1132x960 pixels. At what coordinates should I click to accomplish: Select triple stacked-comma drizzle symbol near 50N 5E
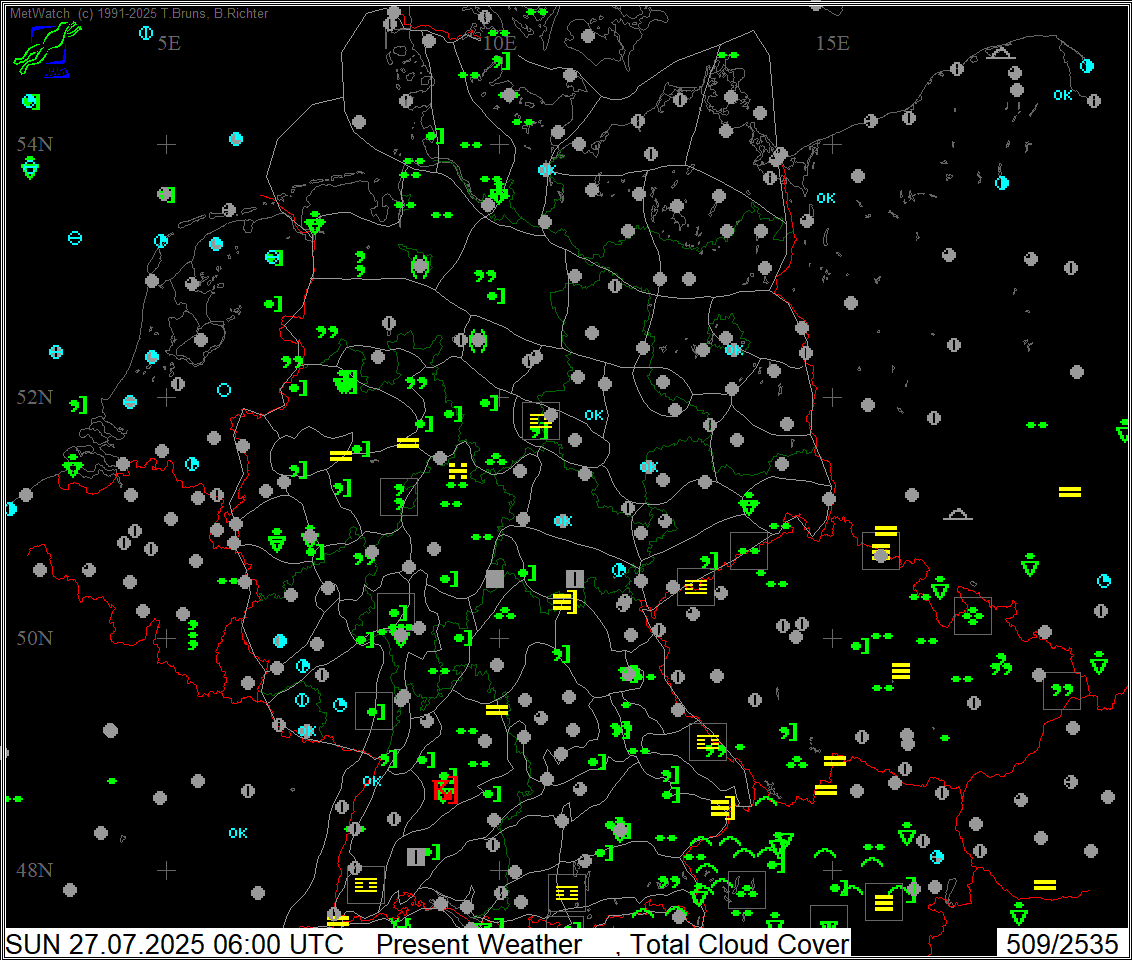click(193, 634)
